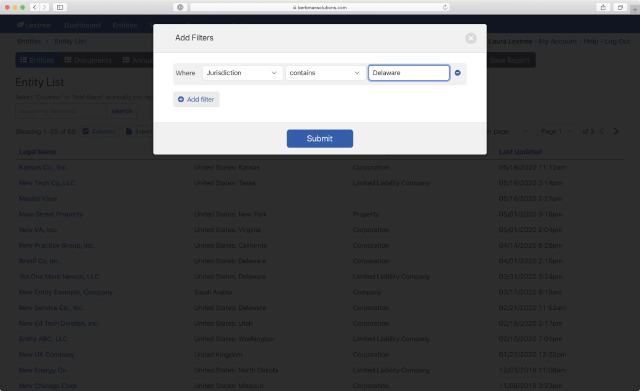This screenshot has width=640, height=391.
Task: Close the Add Filters dialog
Action: click(471, 38)
